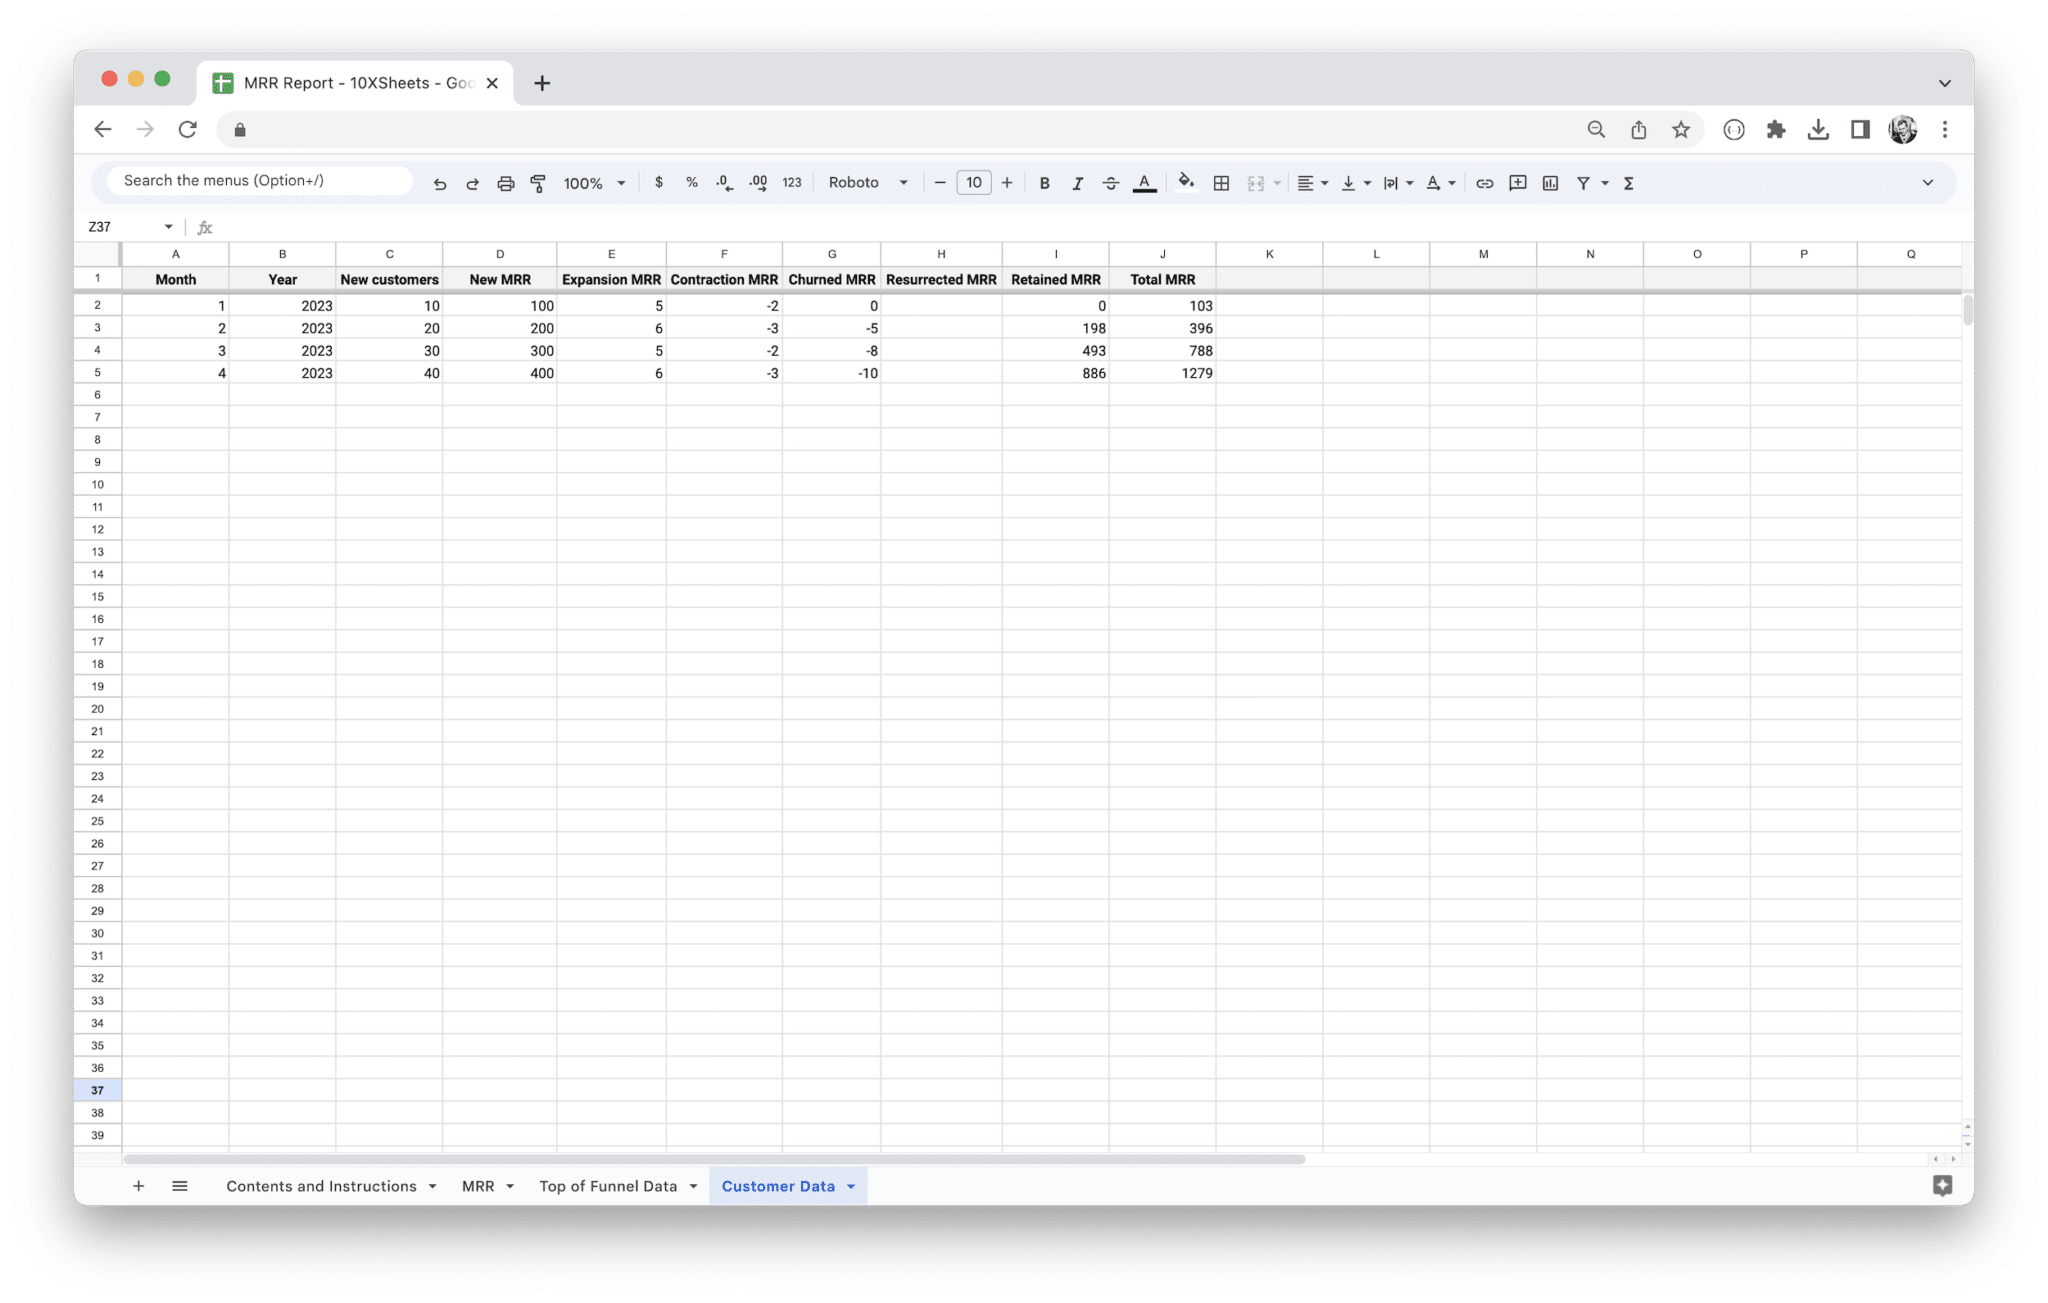Click the undo icon
Image resolution: width=2048 pixels, height=1303 pixels.
pyautogui.click(x=440, y=183)
